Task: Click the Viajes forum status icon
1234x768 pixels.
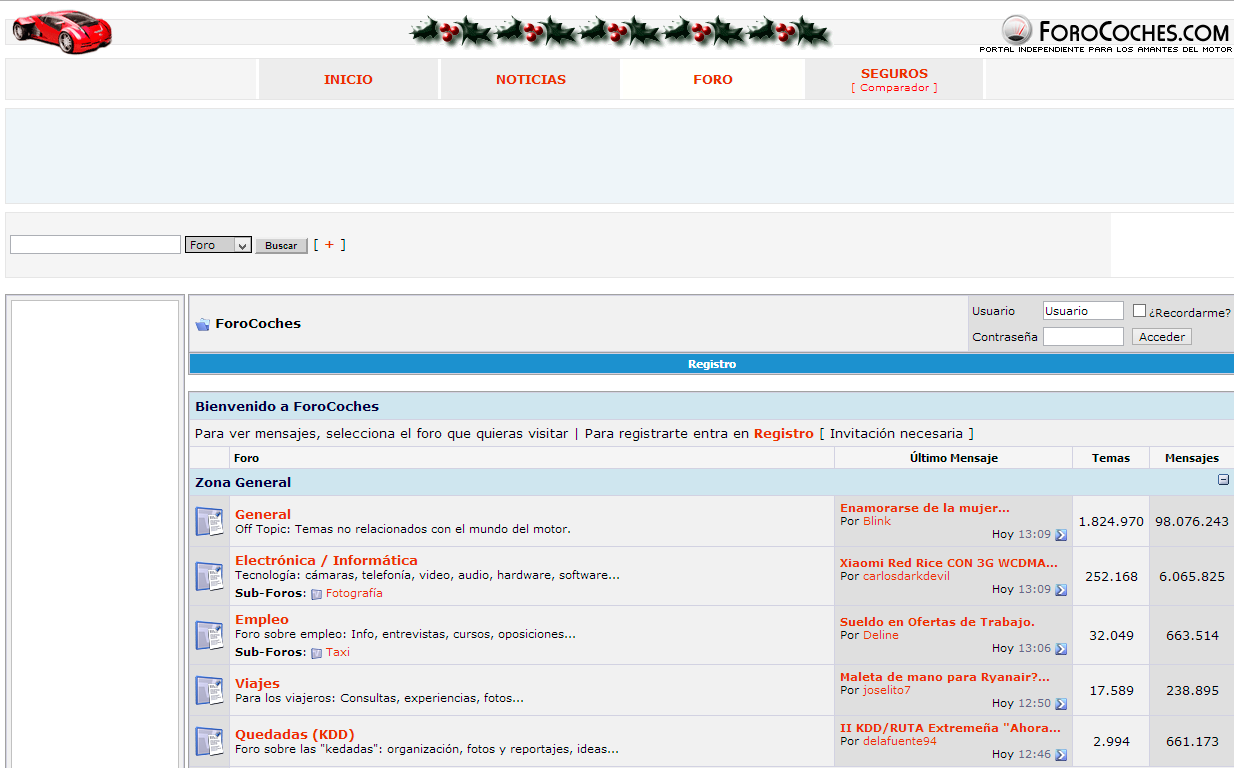Action: click(x=209, y=690)
